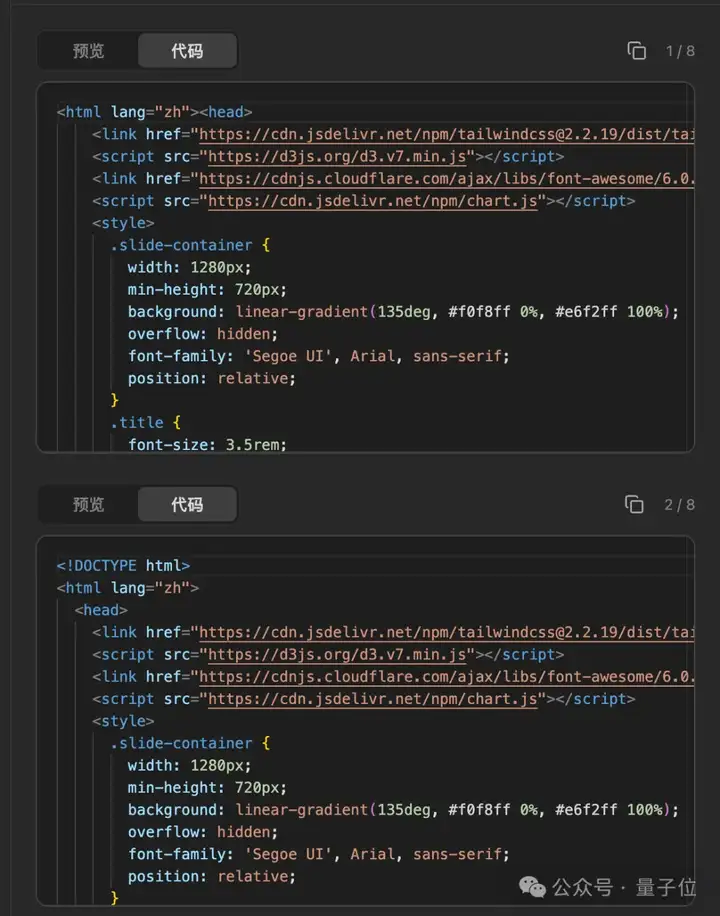This screenshot has height=916, width=720.
Task: Click copy icon in second code block
Action: pos(634,504)
